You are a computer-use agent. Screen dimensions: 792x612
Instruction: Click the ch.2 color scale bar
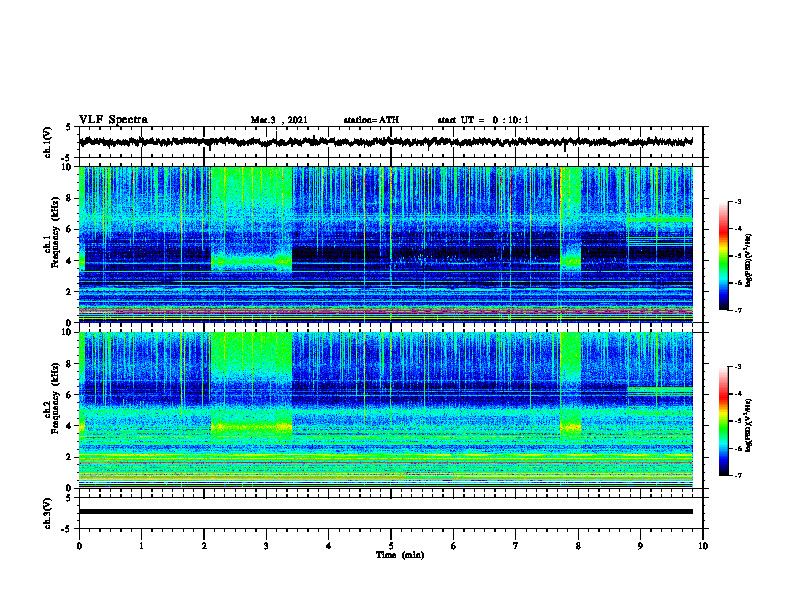pos(723,421)
